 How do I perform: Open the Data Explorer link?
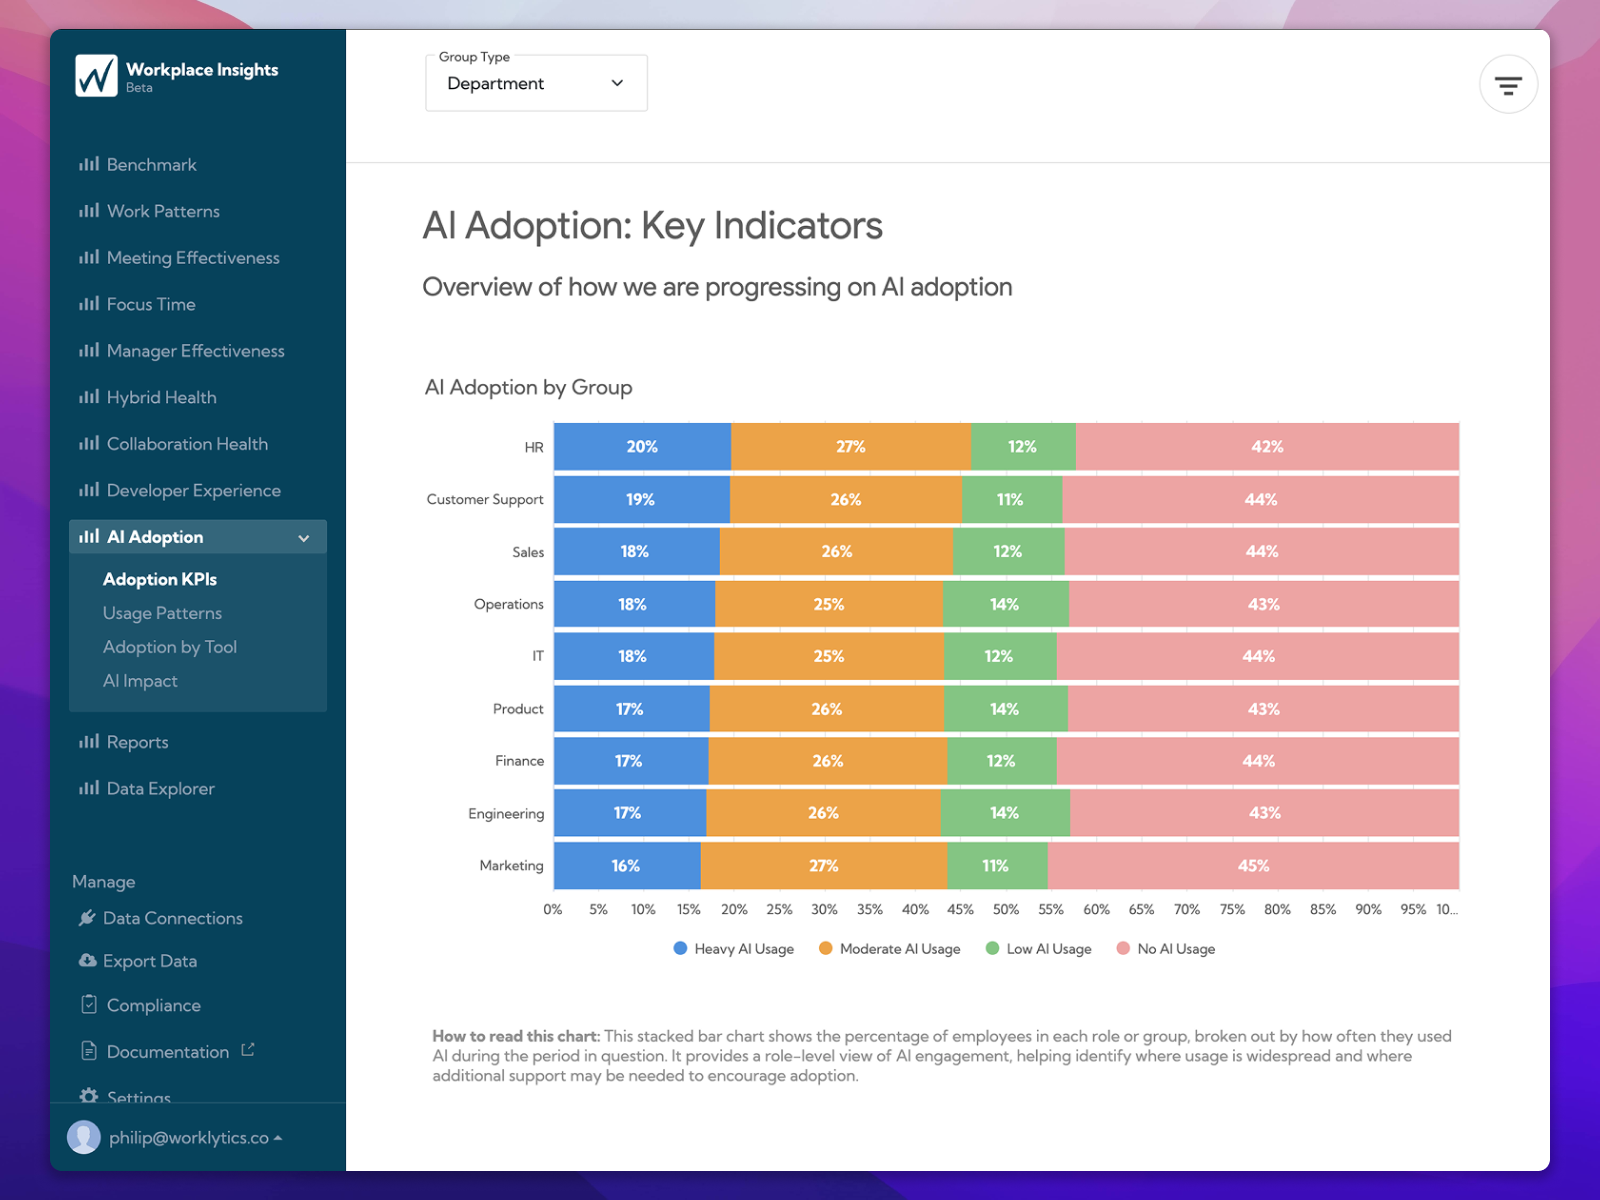(x=160, y=789)
